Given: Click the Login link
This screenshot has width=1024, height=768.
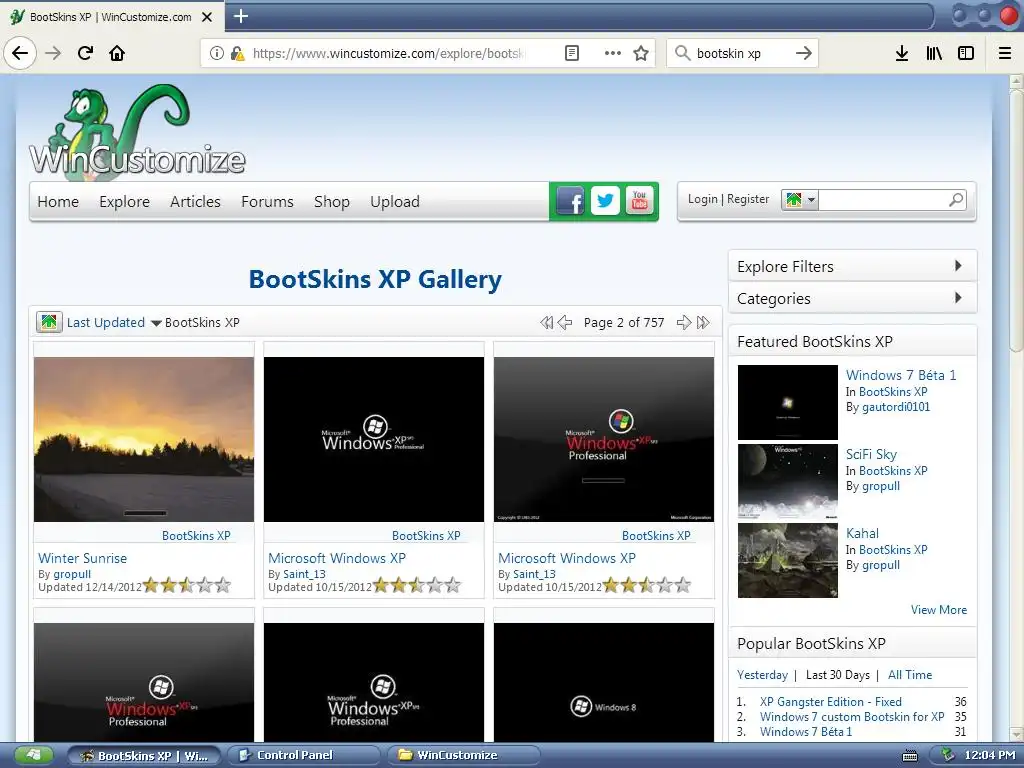Looking at the screenshot, I should click(703, 199).
